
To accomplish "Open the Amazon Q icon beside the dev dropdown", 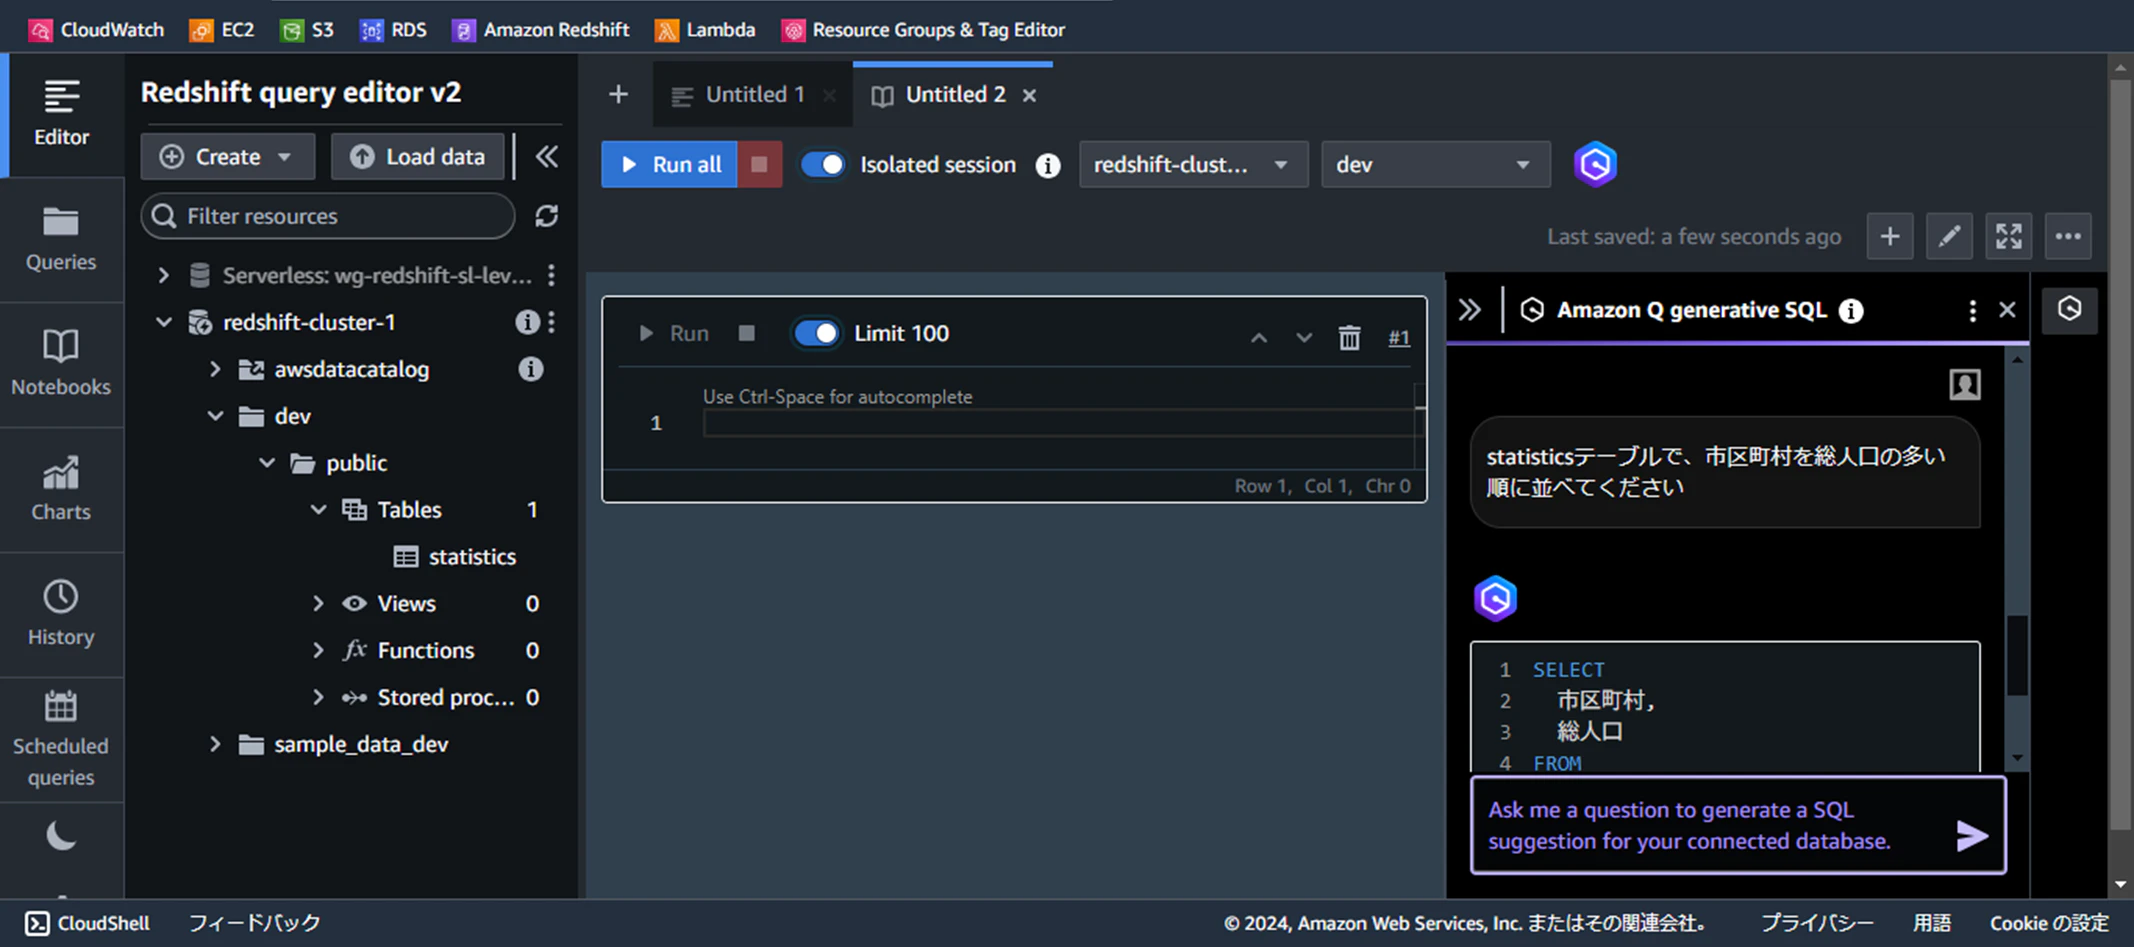I will coord(1595,164).
